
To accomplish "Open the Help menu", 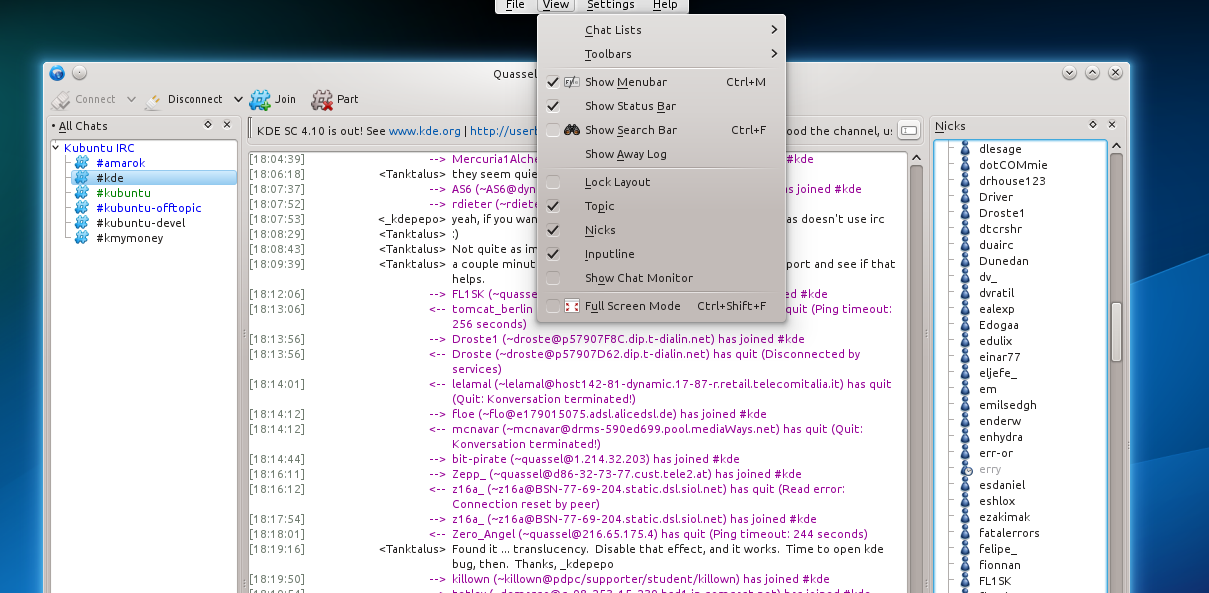I will 665,5.
